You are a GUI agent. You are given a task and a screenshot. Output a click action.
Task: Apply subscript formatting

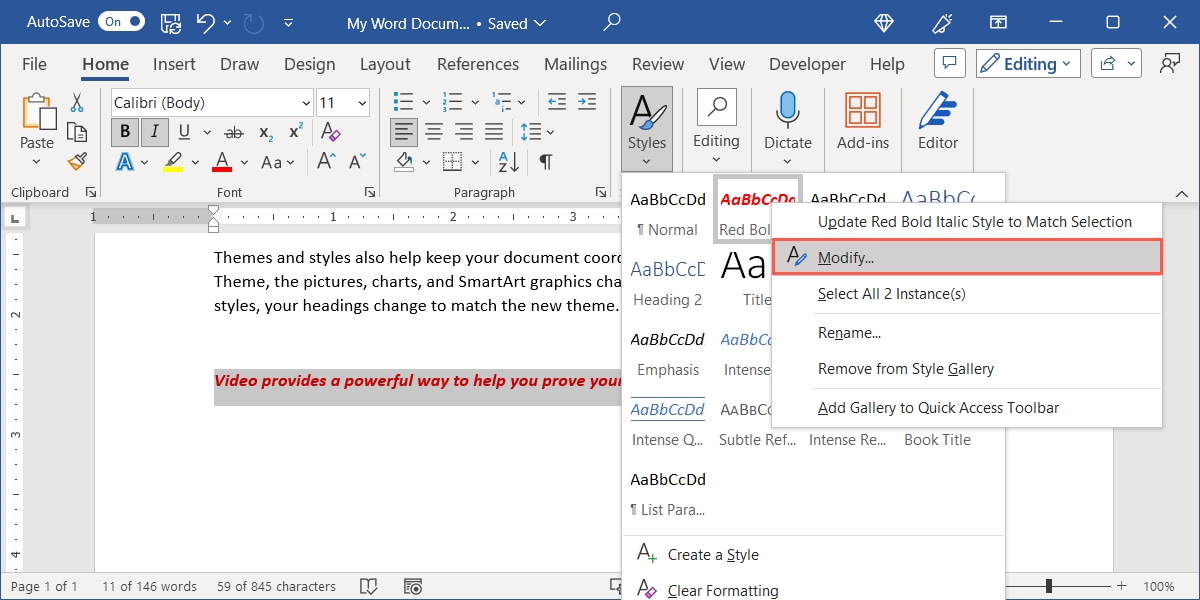[x=265, y=131]
